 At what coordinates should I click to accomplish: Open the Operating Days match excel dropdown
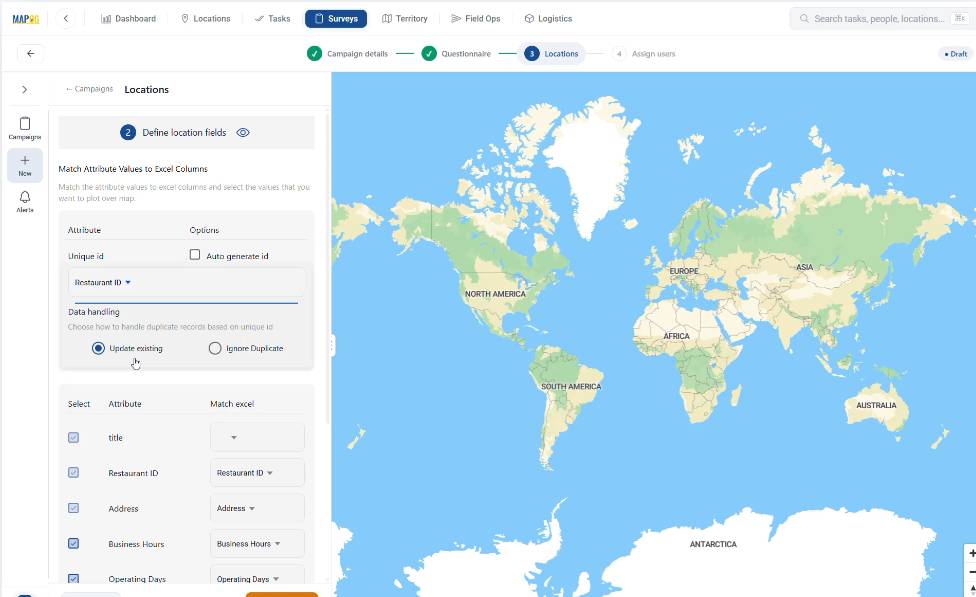(257, 576)
